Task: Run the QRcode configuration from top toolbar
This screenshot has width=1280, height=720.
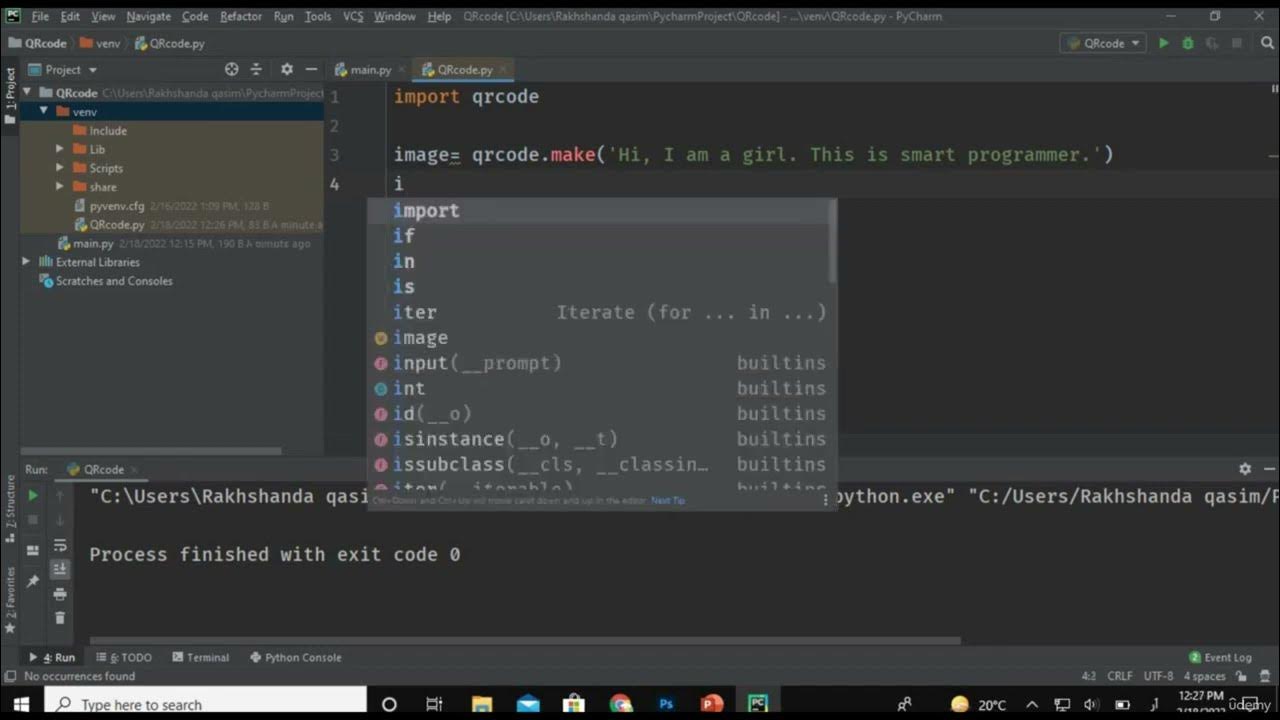Action: 1163,43
